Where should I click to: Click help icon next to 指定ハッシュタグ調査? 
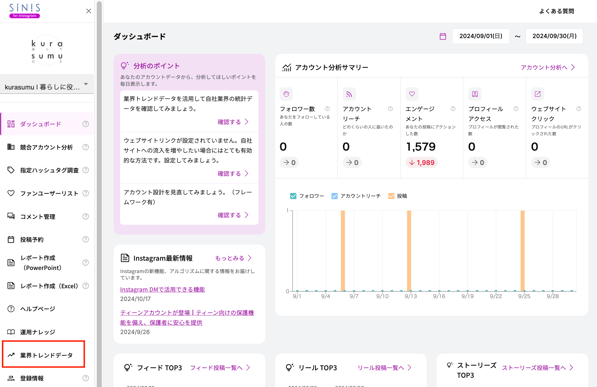(86, 170)
